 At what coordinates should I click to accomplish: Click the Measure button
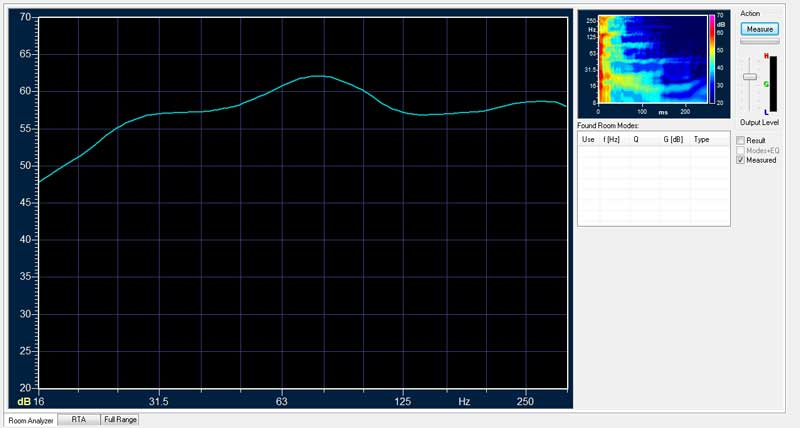coord(760,29)
